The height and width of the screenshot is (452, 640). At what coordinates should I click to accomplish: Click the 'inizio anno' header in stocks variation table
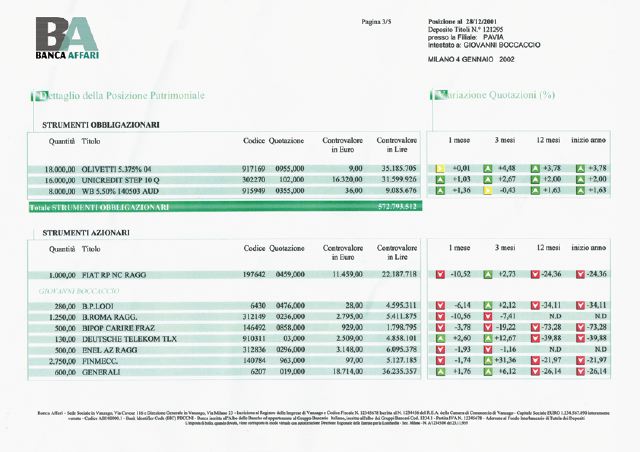pyautogui.click(x=589, y=248)
